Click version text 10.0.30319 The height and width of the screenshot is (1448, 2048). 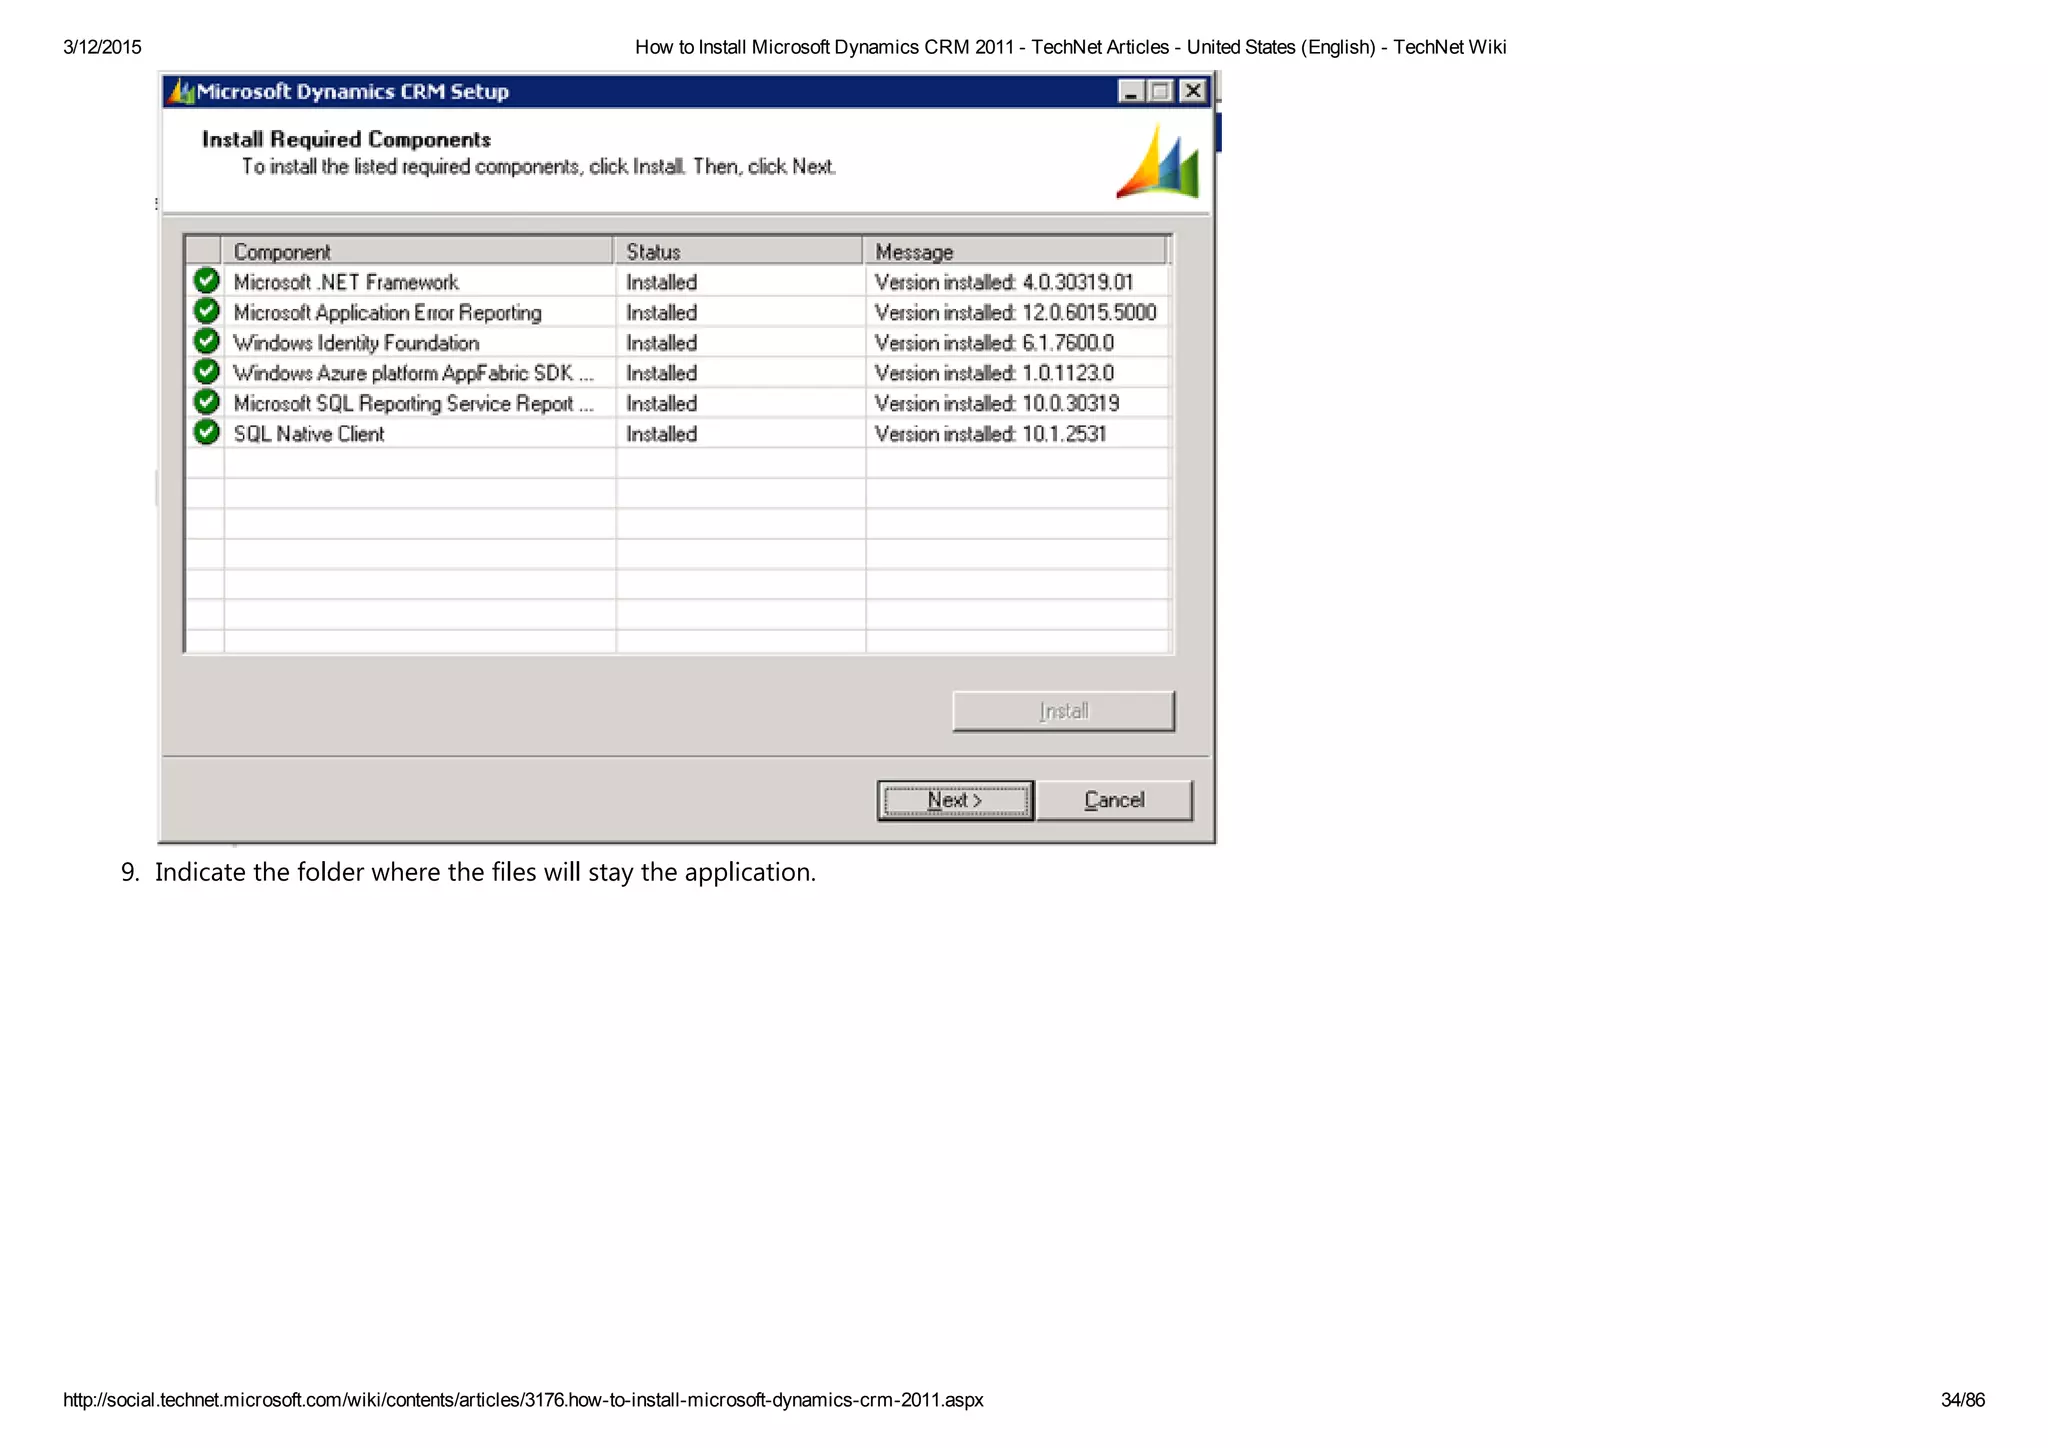coord(1071,403)
